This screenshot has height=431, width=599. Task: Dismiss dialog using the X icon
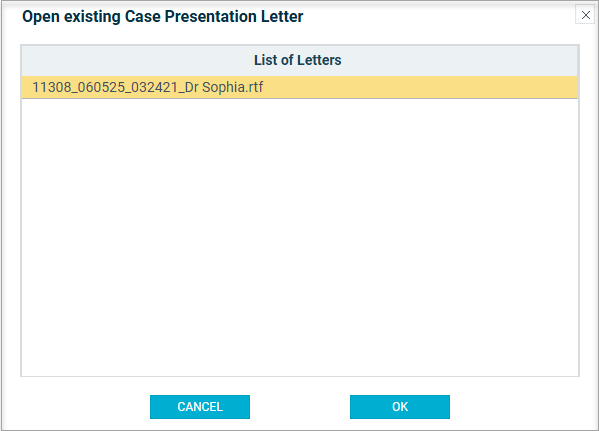pyautogui.click(x=585, y=15)
